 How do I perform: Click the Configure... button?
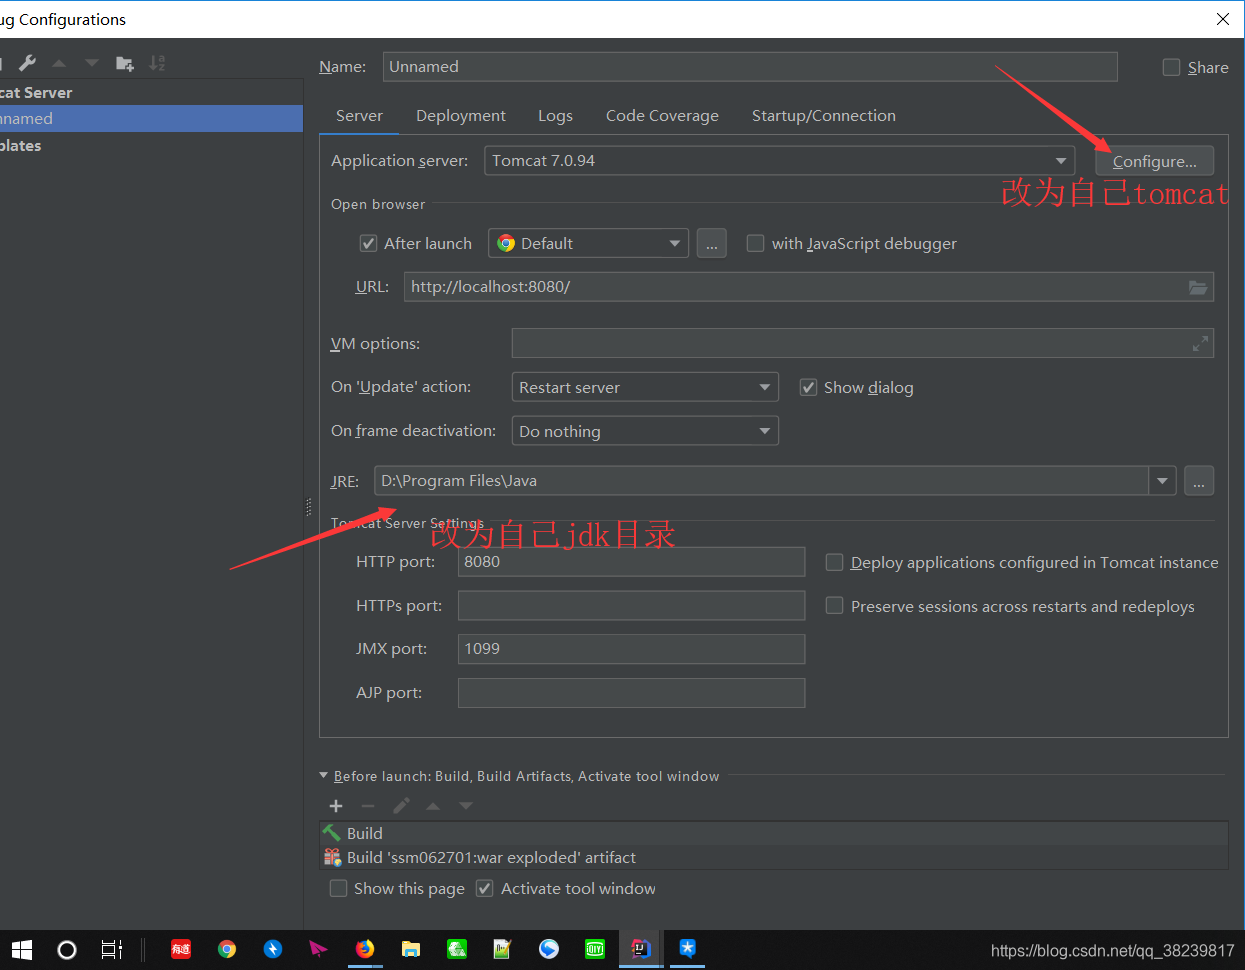coord(1154,161)
